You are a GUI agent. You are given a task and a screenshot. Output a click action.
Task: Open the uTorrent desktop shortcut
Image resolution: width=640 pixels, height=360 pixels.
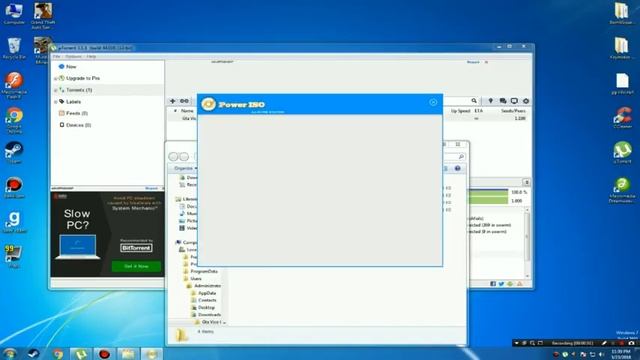click(x=622, y=153)
